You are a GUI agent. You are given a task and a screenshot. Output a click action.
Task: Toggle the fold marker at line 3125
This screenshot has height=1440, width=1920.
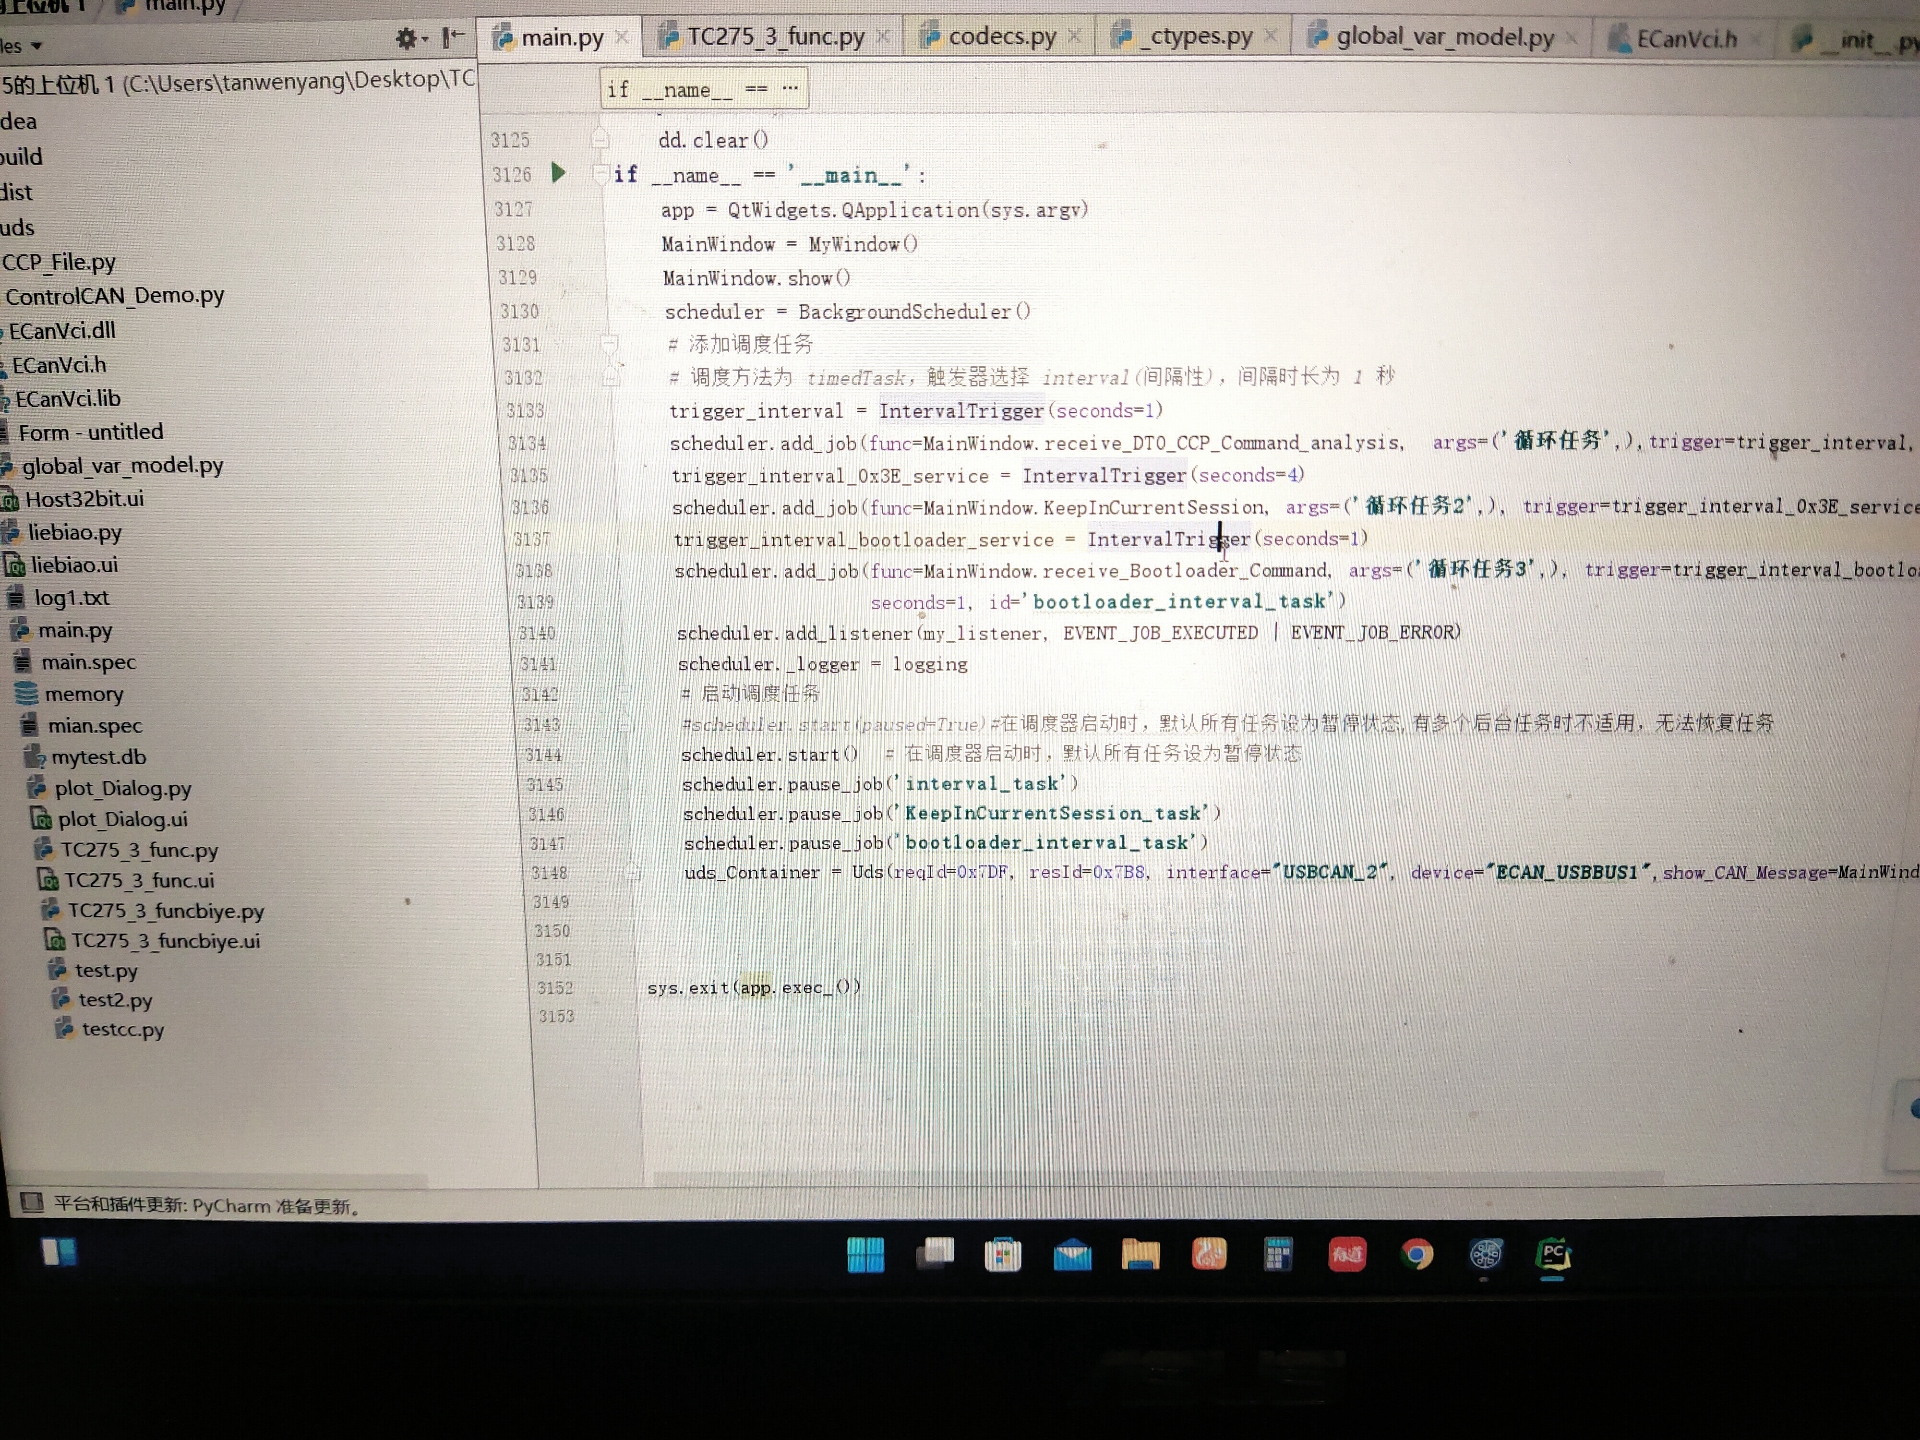point(599,138)
